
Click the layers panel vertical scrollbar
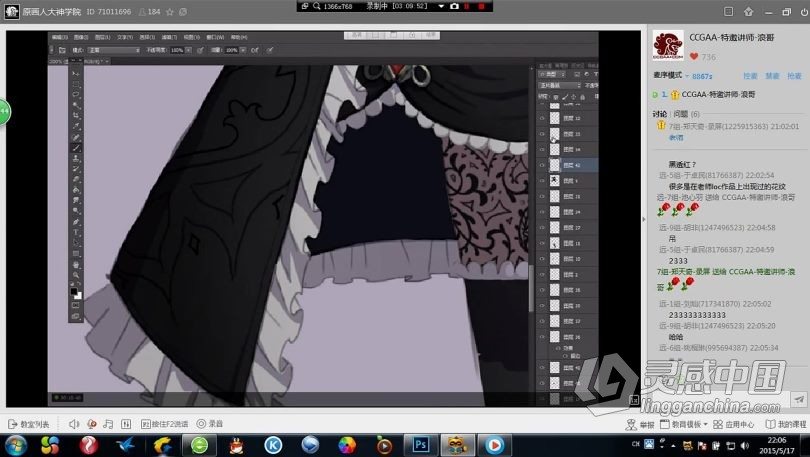click(x=531, y=289)
